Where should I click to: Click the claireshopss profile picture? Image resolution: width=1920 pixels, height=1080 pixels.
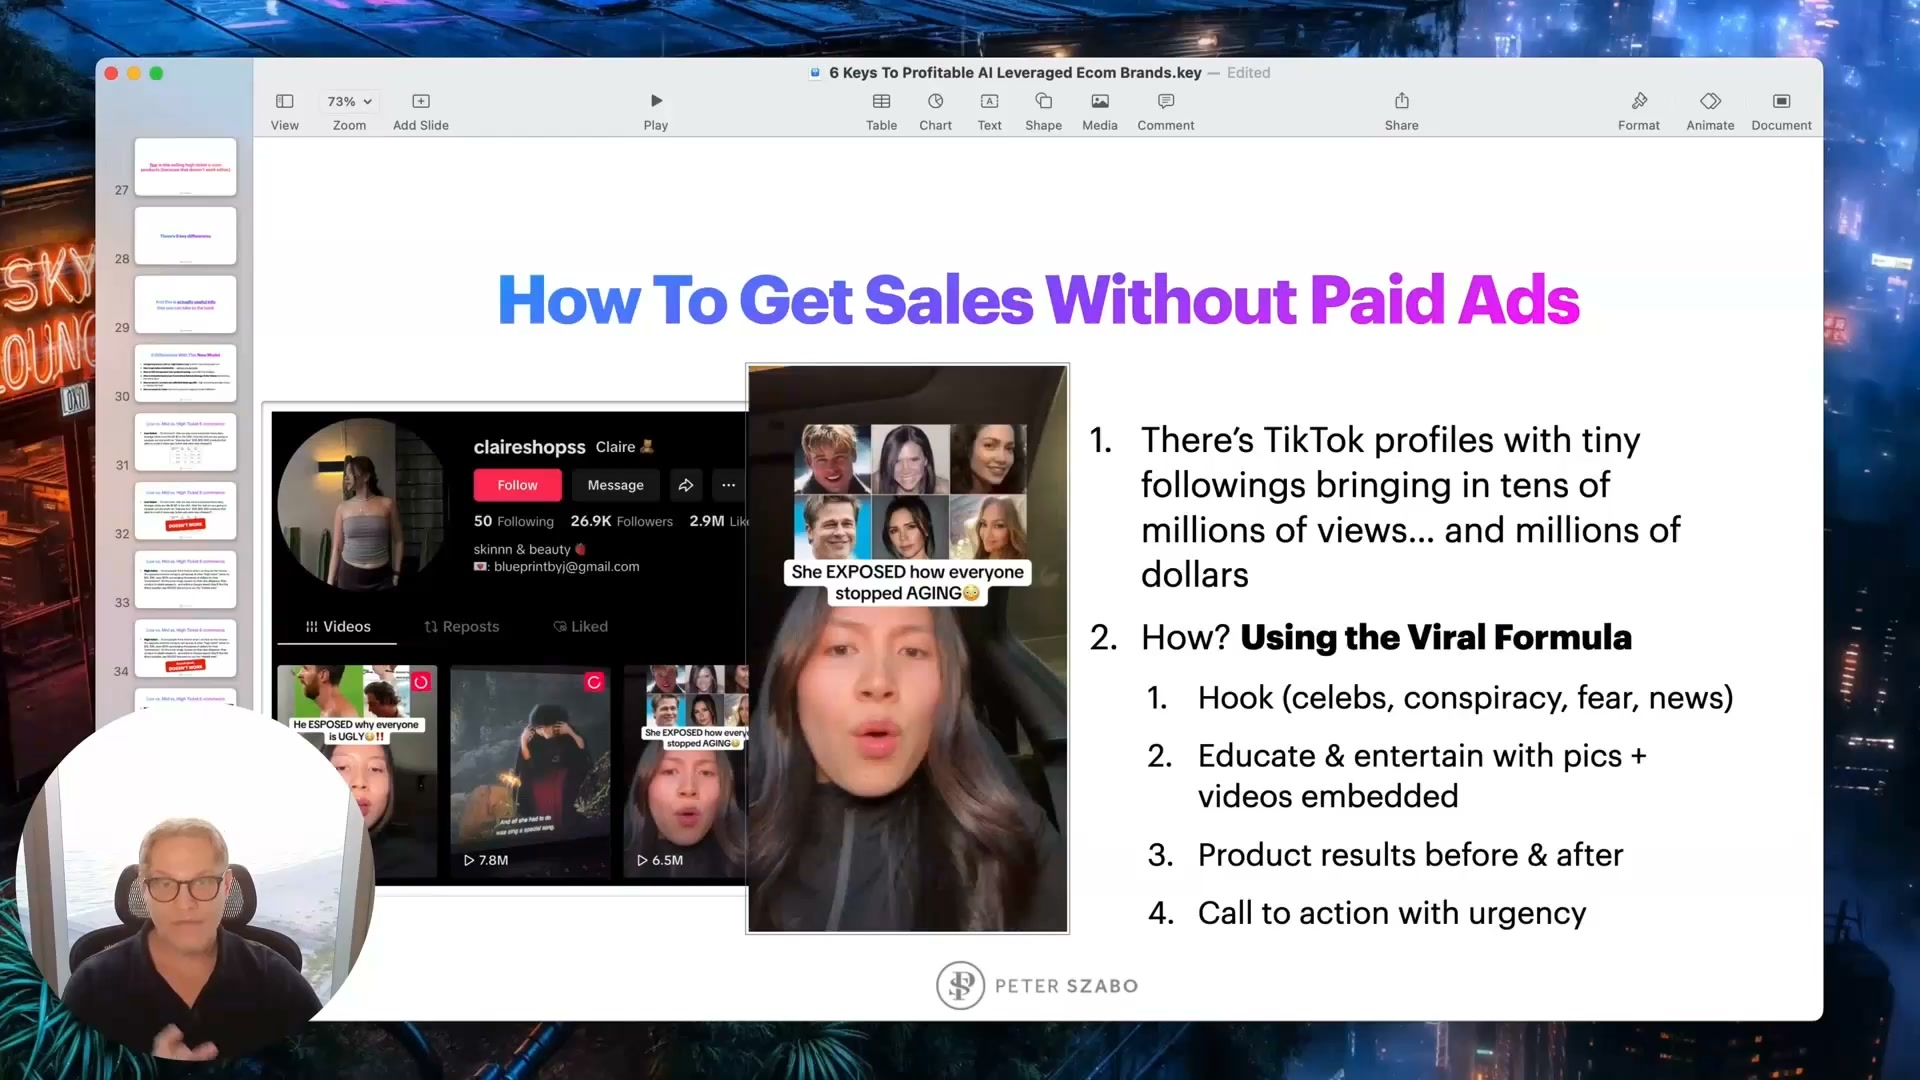(x=362, y=503)
